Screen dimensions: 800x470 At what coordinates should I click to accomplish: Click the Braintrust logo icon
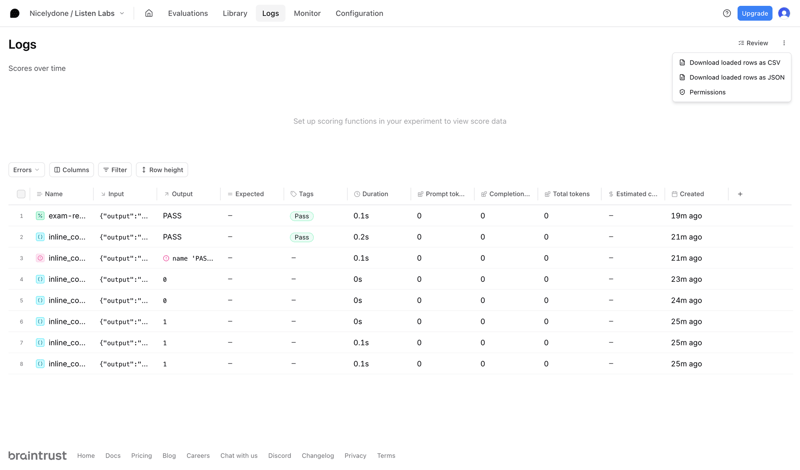[x=15, y=13]
